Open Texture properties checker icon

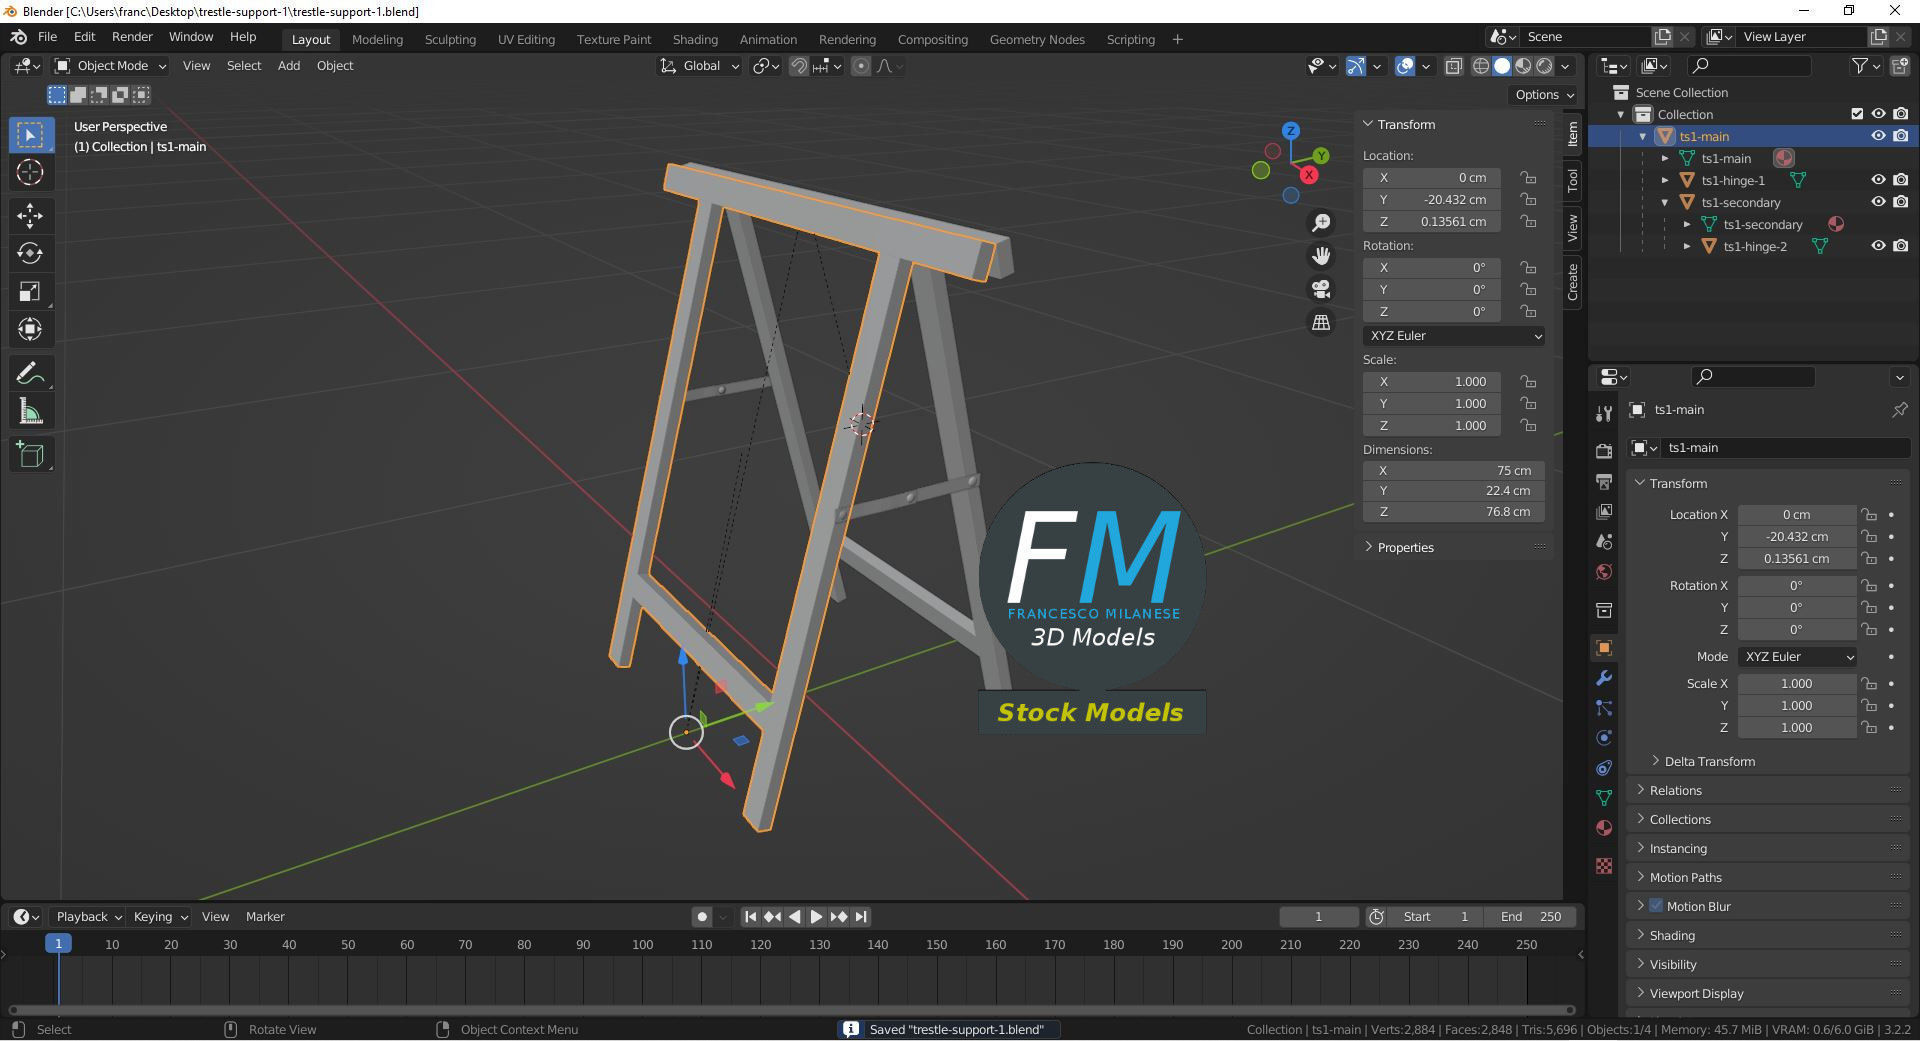point(1604,866)
